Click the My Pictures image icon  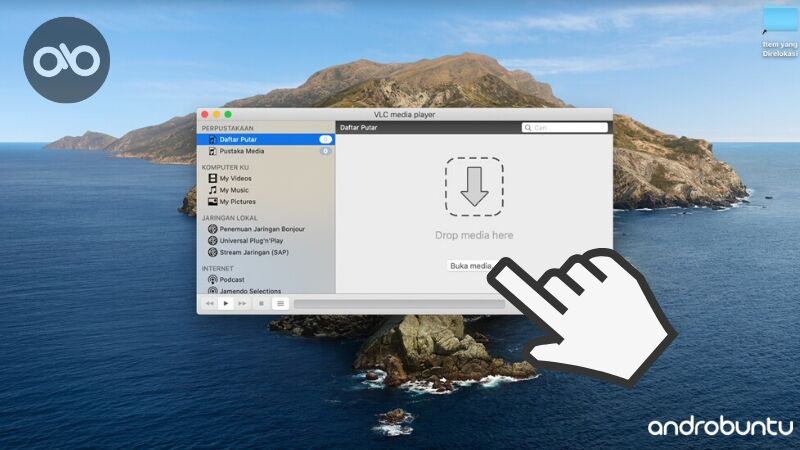(213, 202)
